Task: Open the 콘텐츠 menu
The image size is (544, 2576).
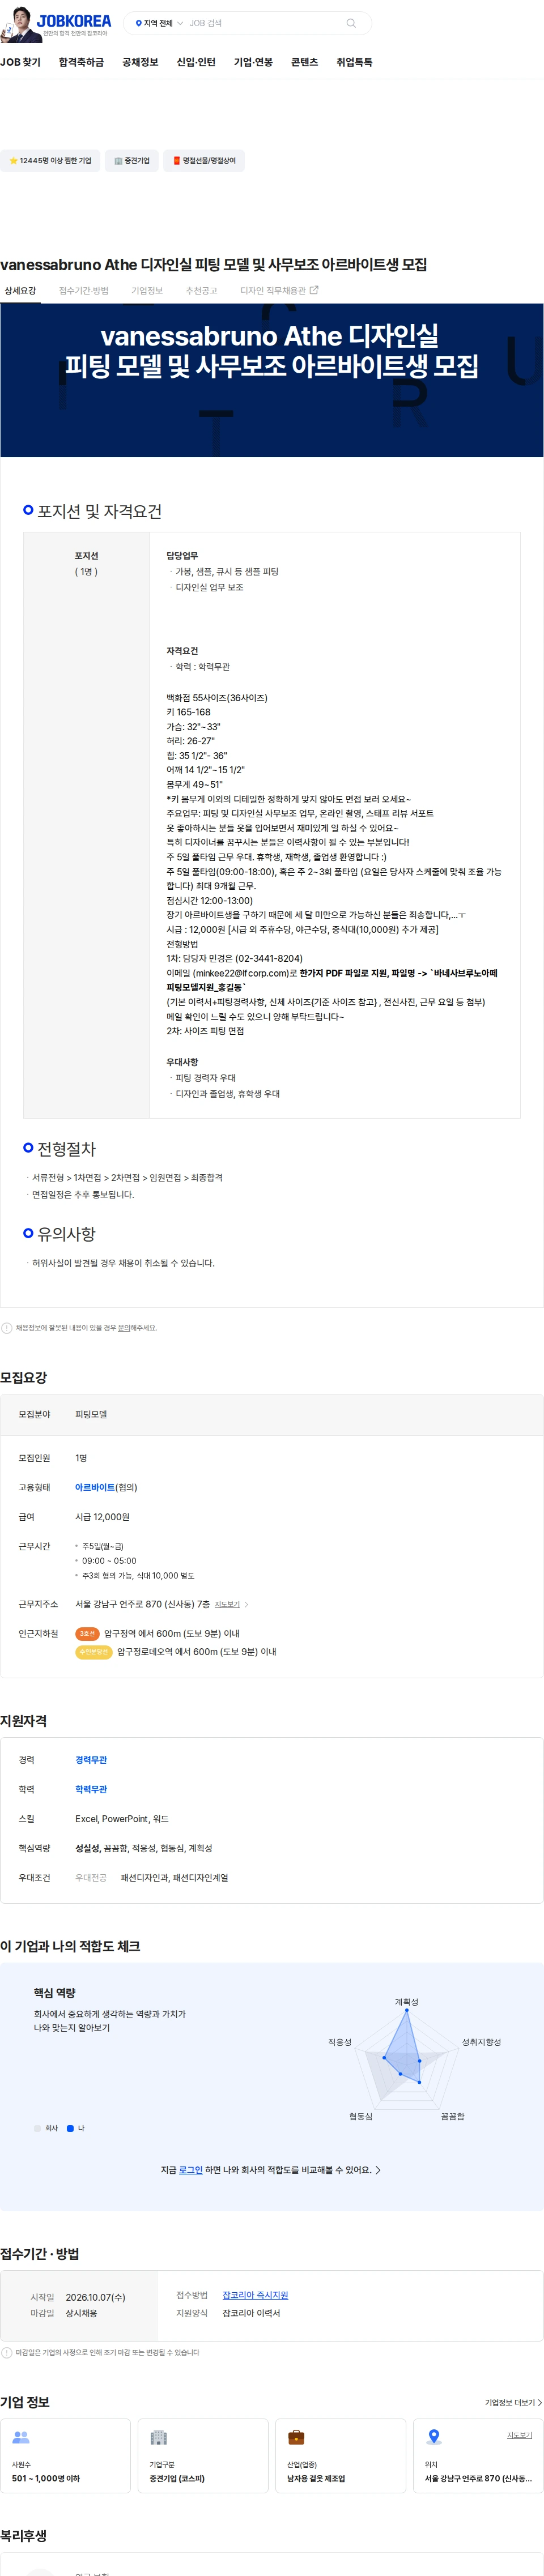Action: (x=304, y=62)
